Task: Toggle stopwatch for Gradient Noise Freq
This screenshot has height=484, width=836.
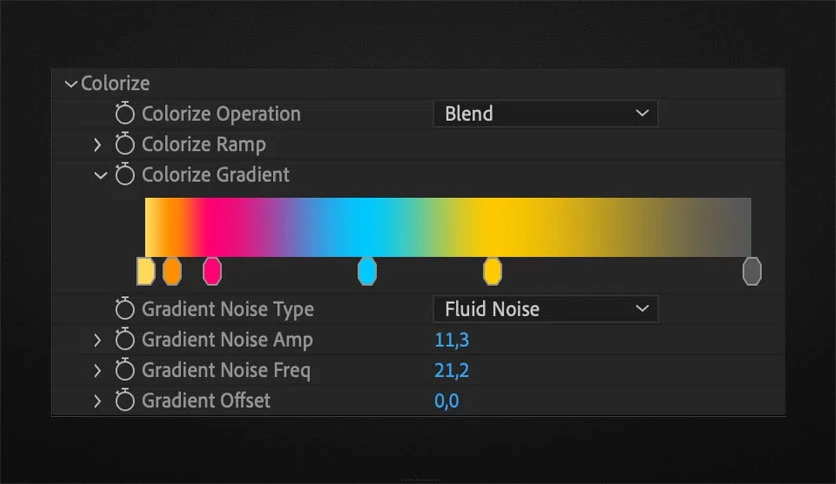Action: click(125, 369)
